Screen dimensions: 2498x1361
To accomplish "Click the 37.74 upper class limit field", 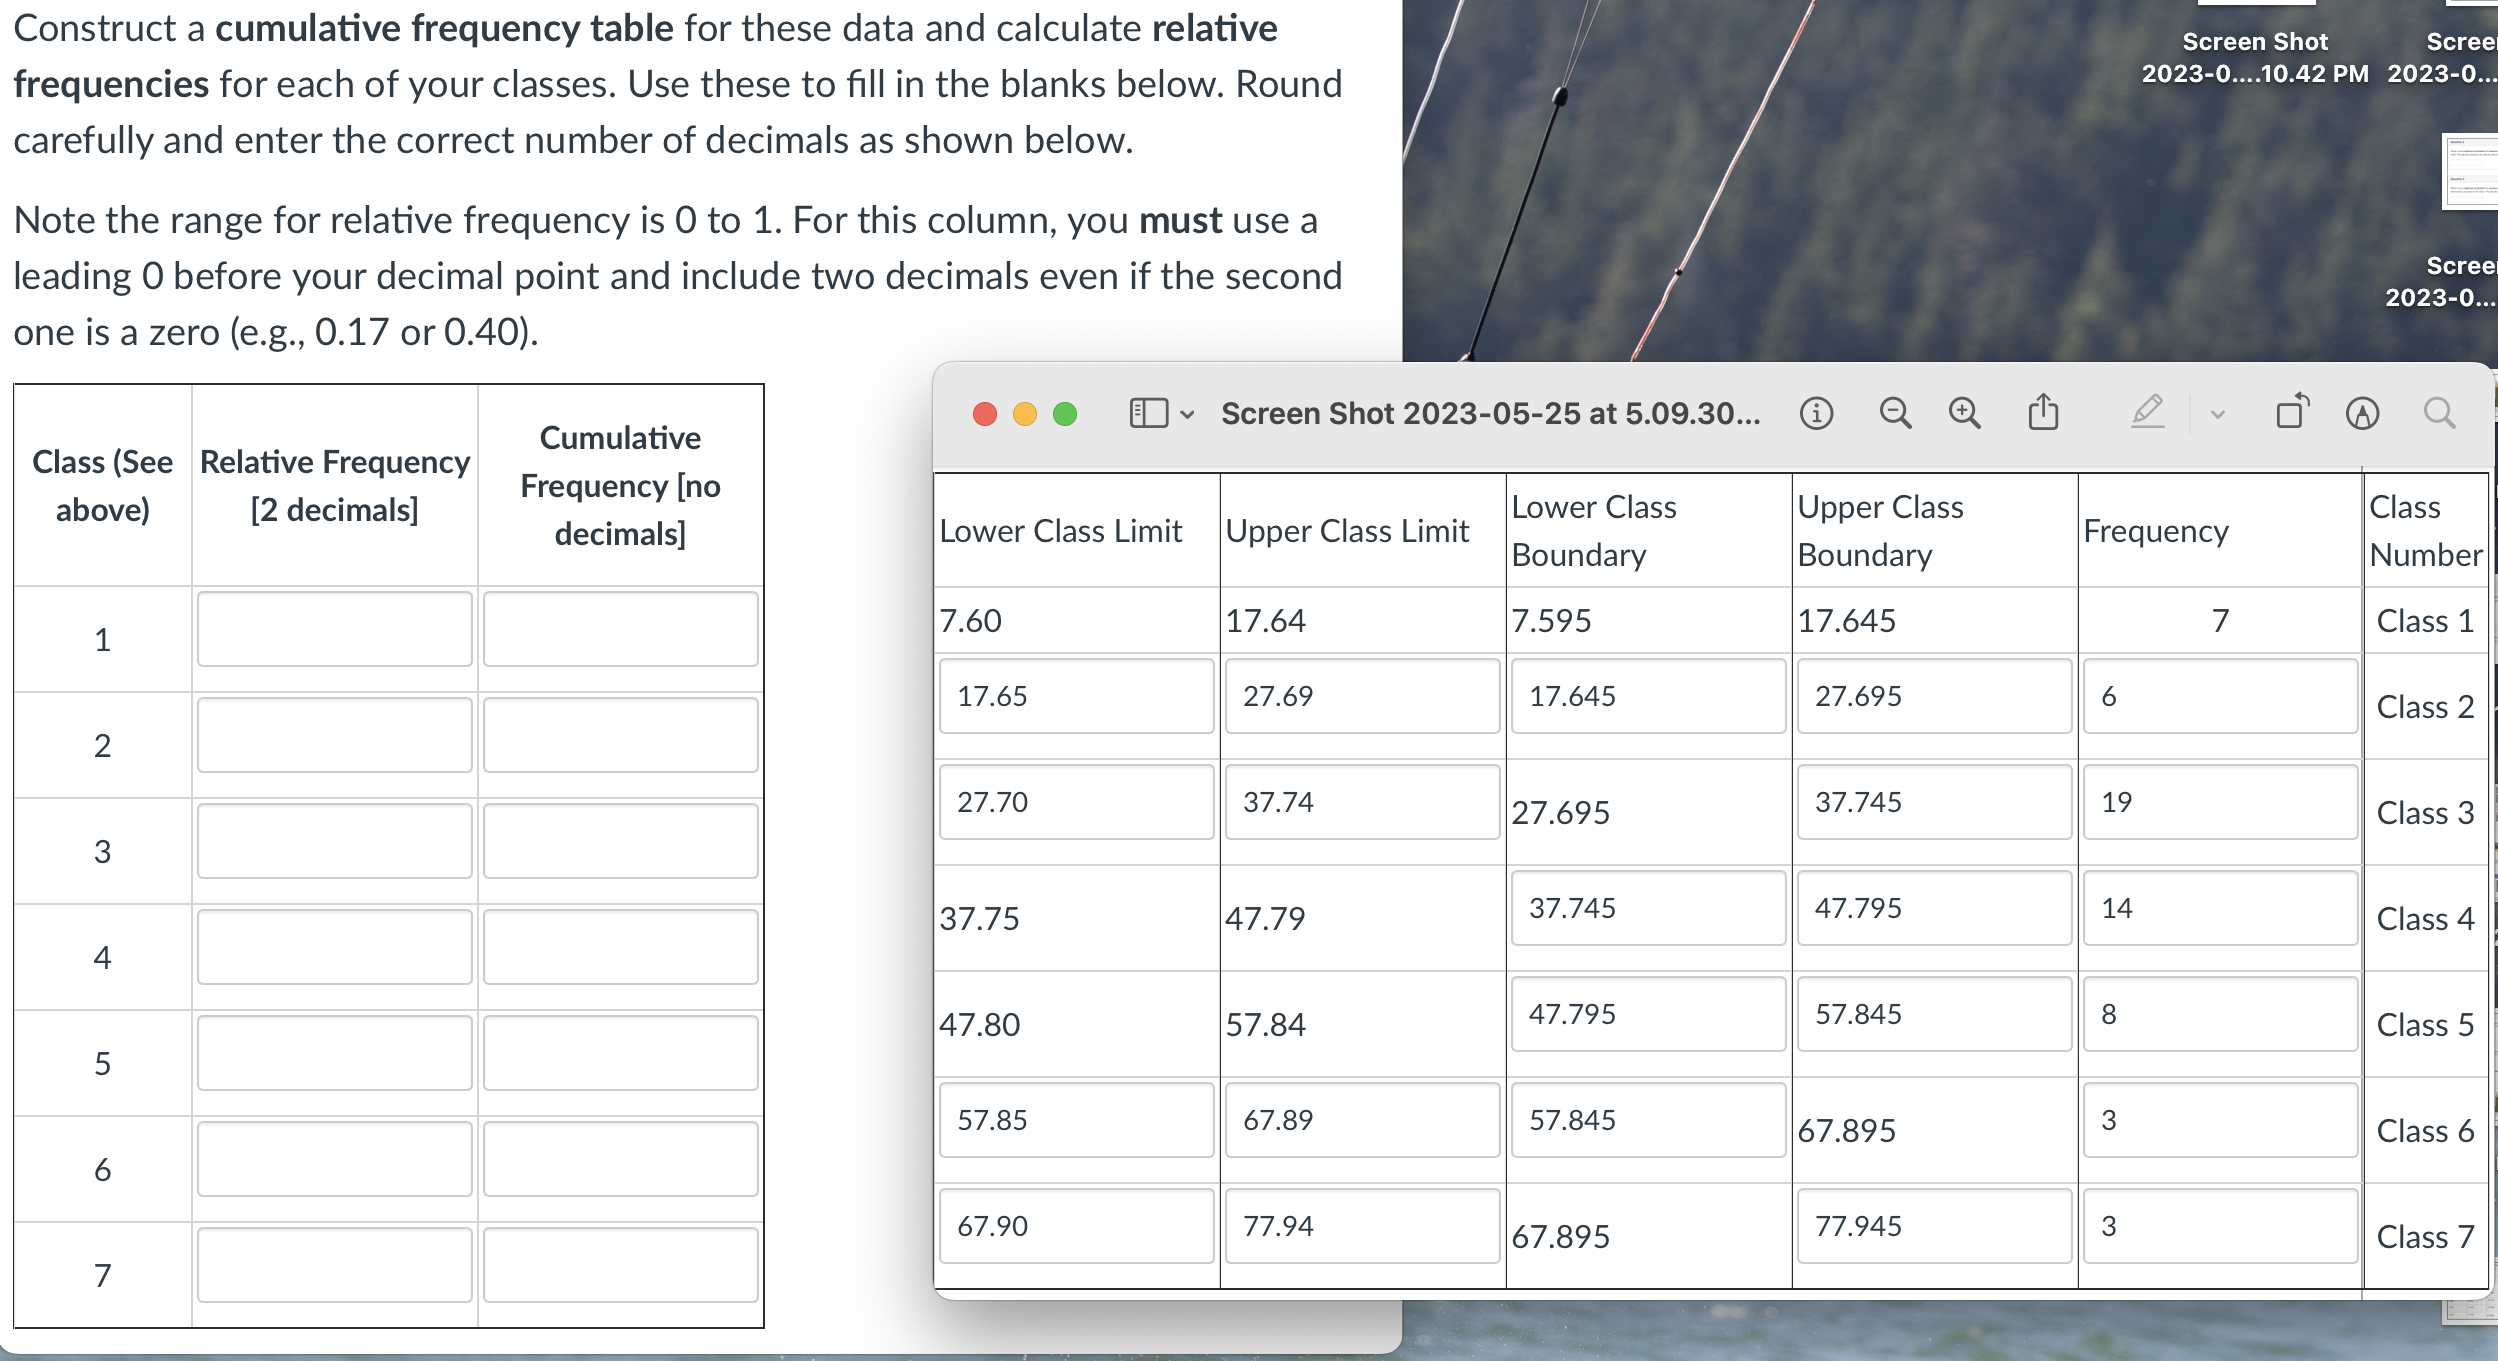I will pos(1363,802).
